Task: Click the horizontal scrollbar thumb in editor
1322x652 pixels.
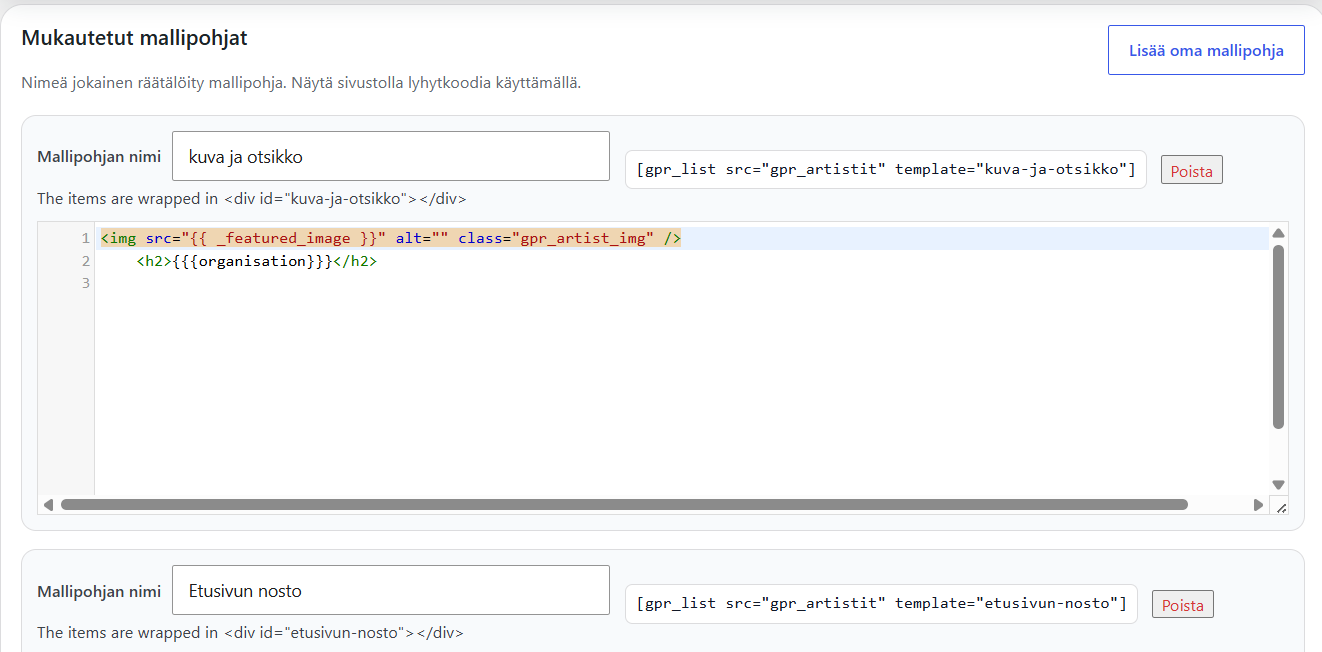Action: (x=624, y=505)
